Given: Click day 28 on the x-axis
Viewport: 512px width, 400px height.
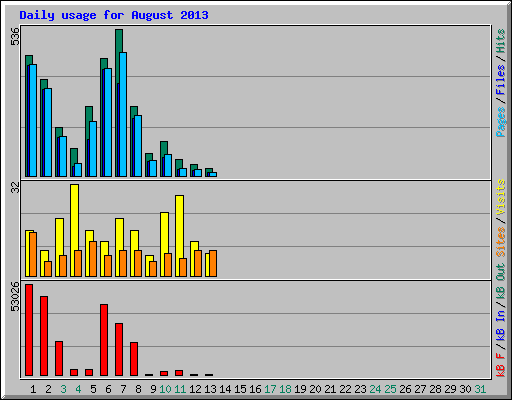Looking at the screenshot, I should coord(435,389).
